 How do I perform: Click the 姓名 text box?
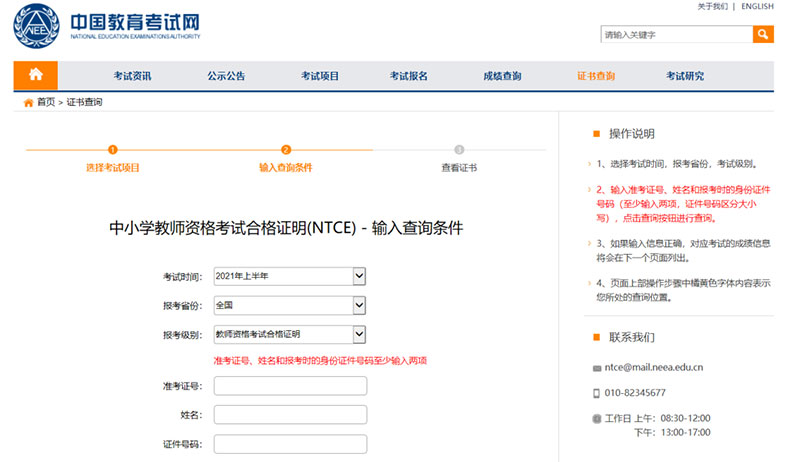[x=290, y=414]
